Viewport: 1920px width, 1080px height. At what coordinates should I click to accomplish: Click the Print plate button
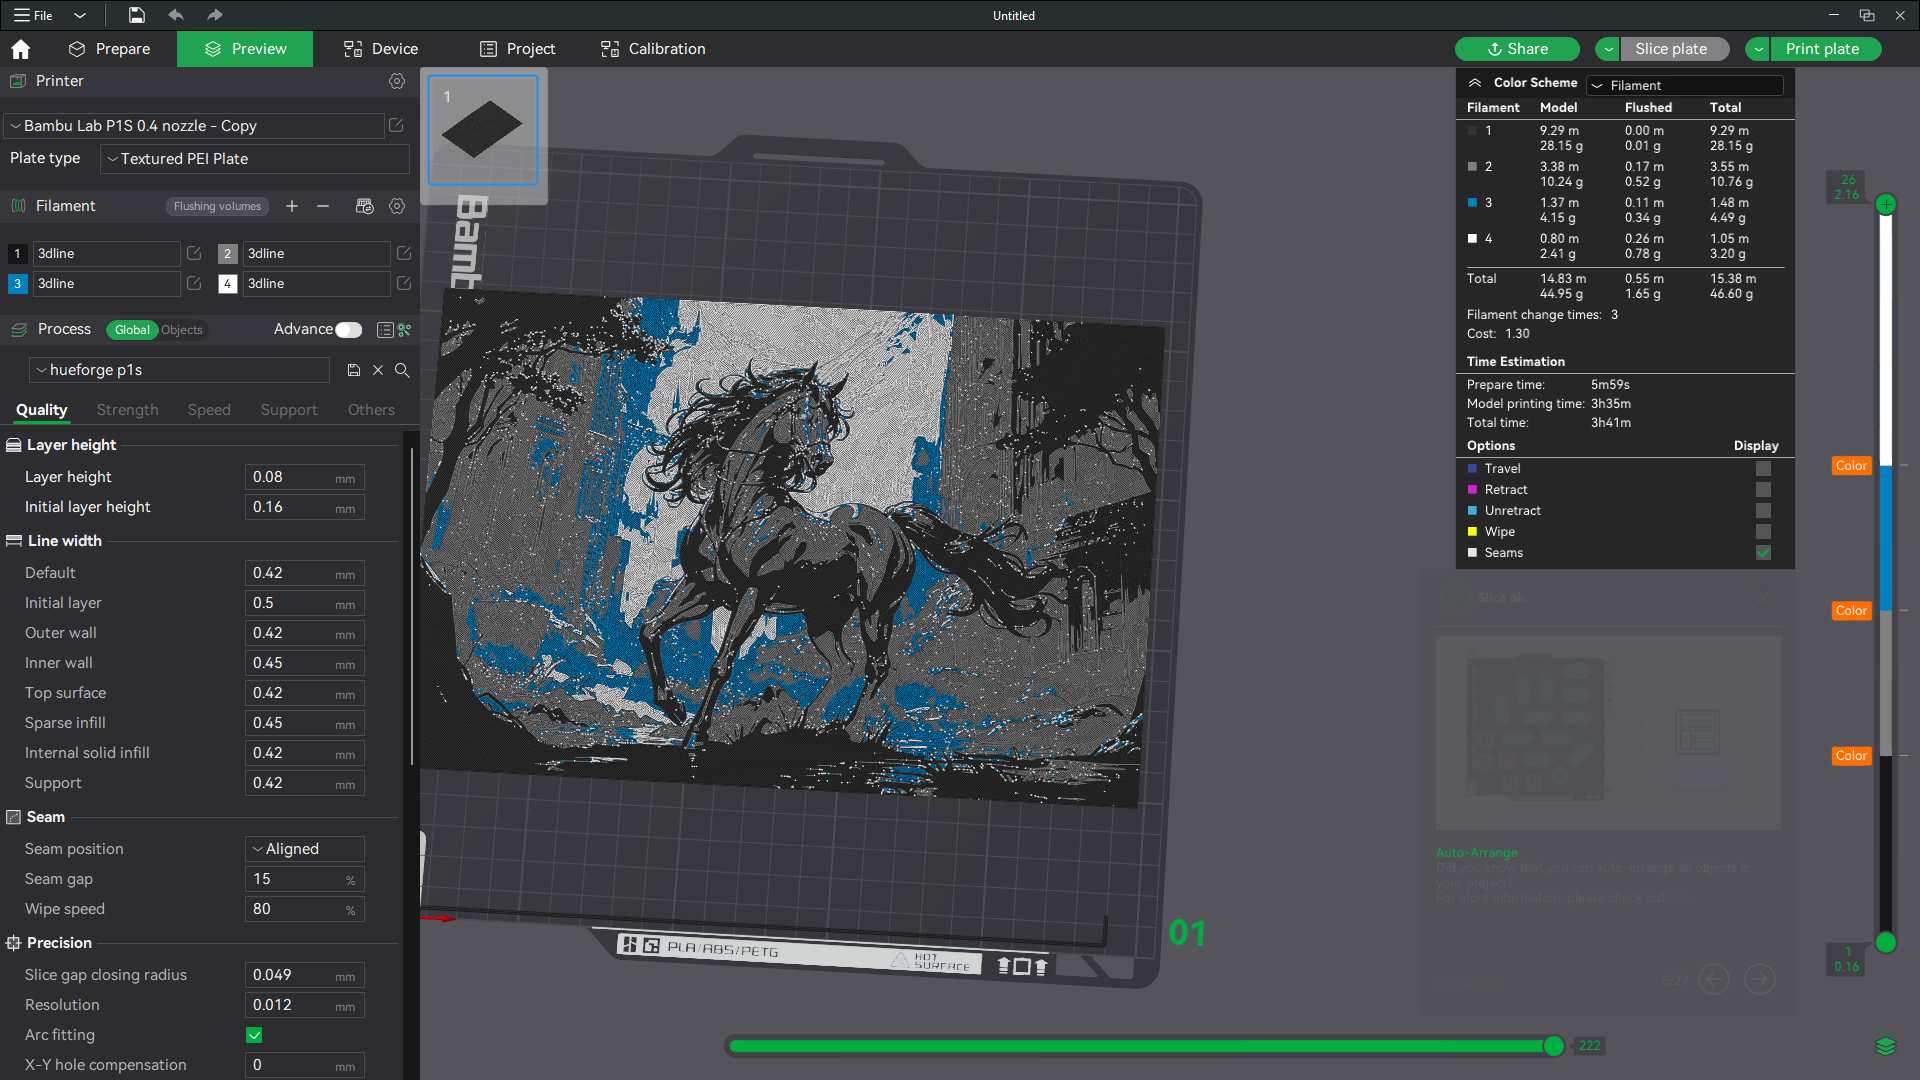[1826, 49]
